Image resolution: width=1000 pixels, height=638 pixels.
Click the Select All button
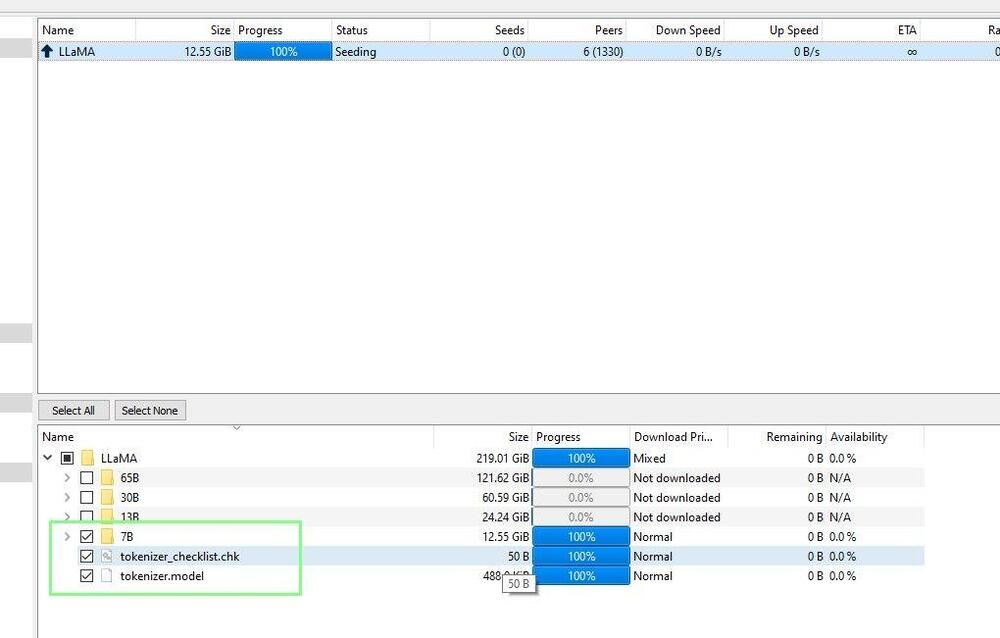(x=73, y=410)
